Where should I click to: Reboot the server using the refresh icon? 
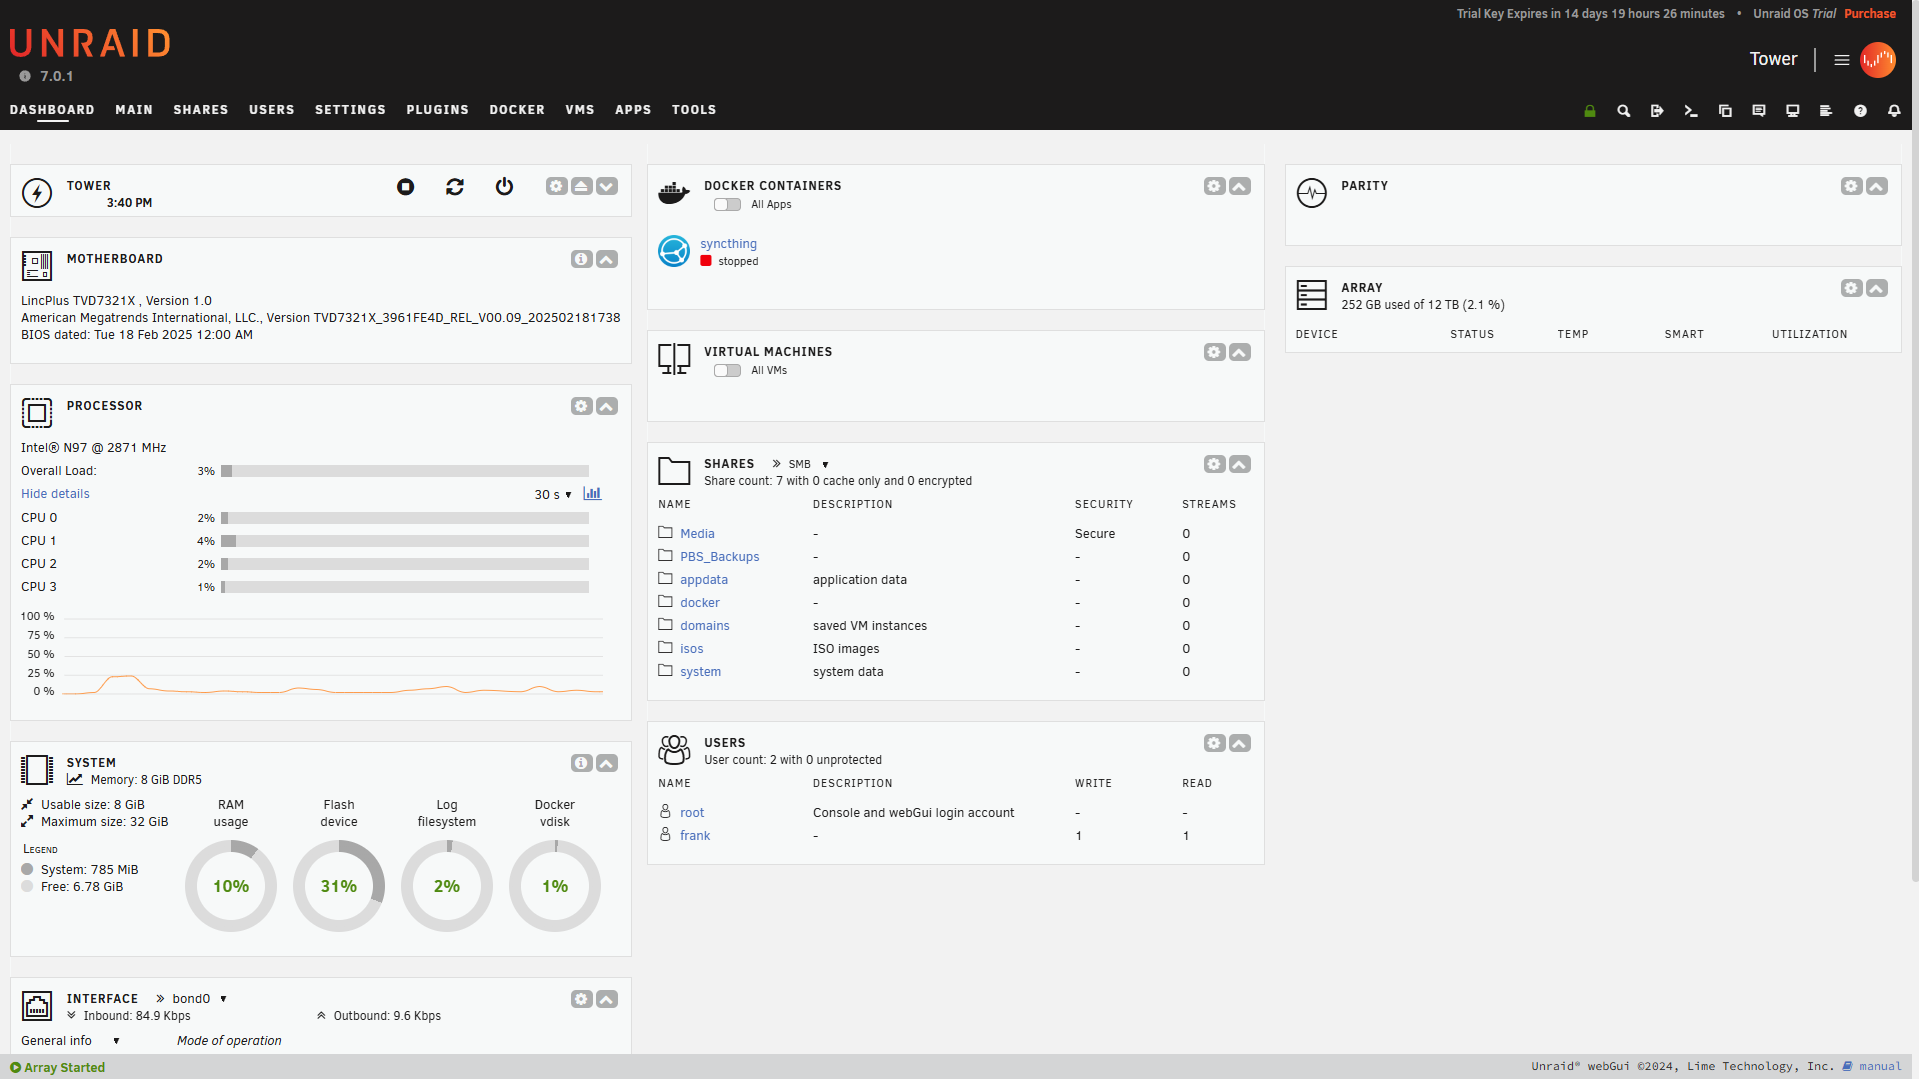455,187
